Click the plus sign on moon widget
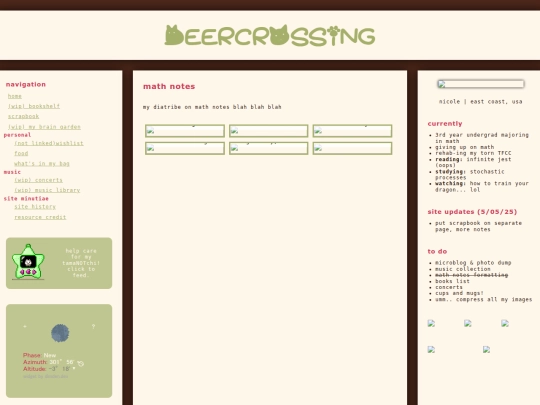 pos(25,326)
